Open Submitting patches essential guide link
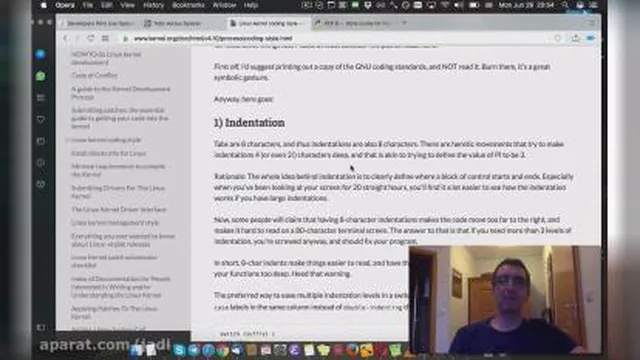The height and width of the screenshot is (360, 640). click(x=120, y=118)
